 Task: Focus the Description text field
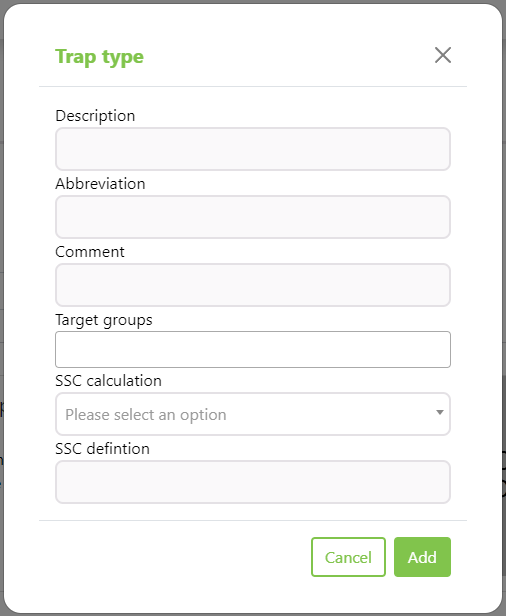[x=253, y=149]
